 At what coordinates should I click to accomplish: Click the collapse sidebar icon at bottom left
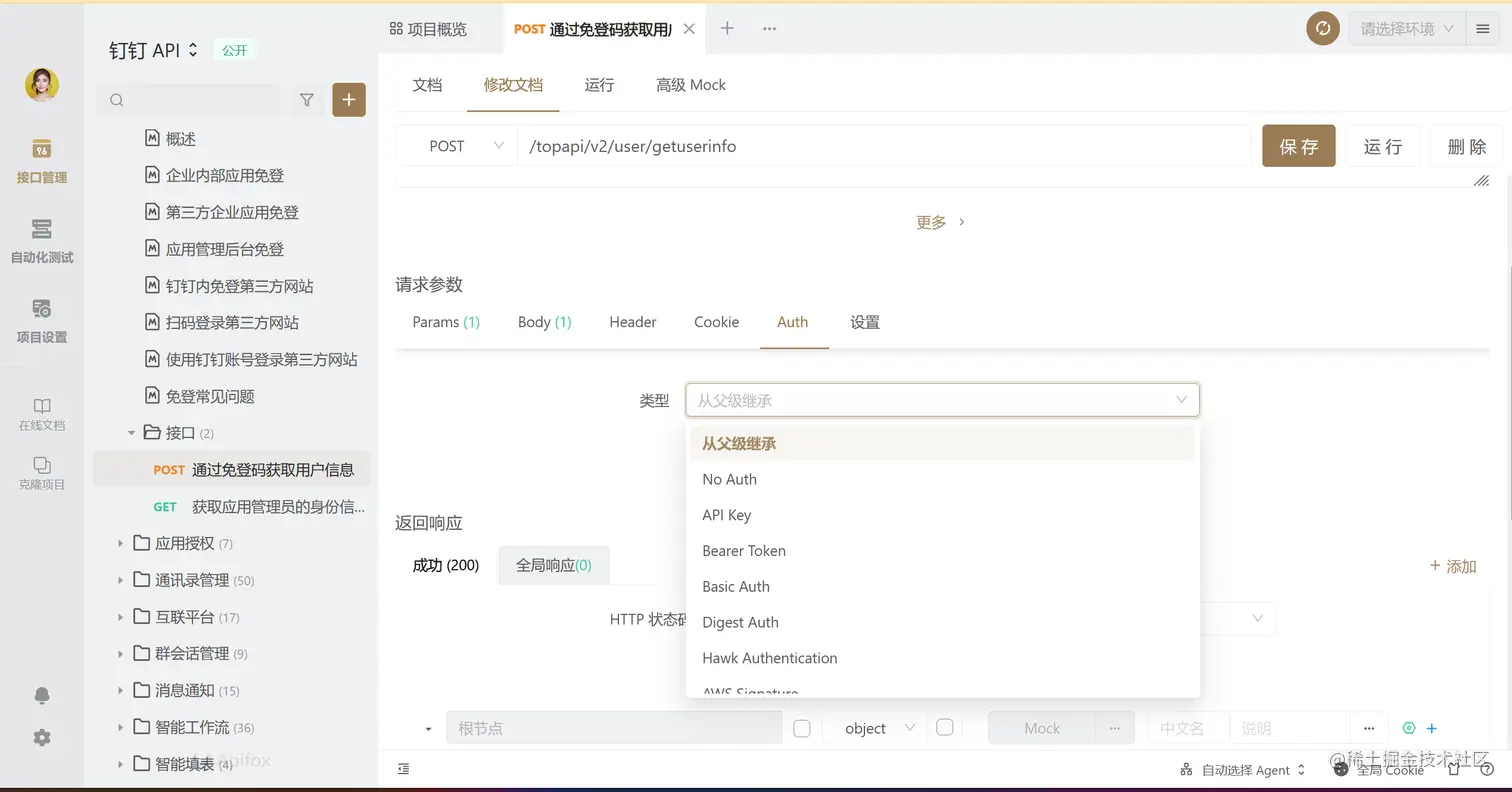tap(403, 769)
